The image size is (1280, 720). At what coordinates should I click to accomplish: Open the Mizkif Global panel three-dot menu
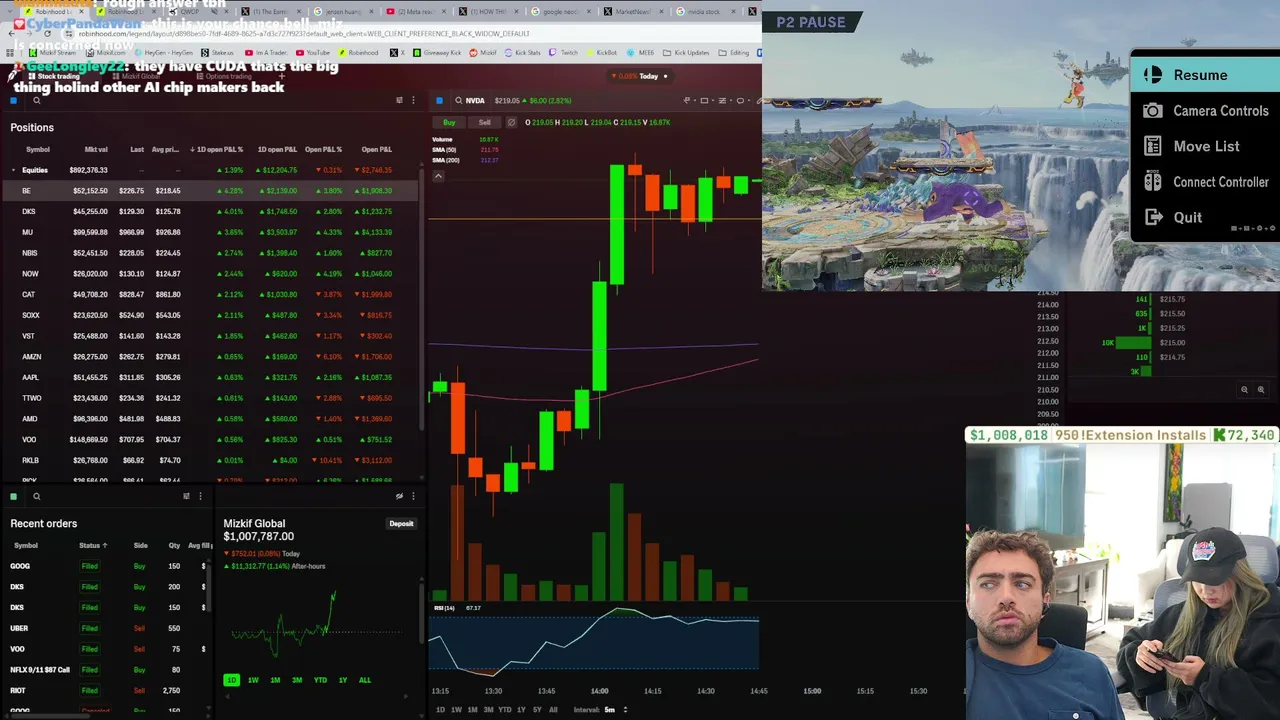tap(413, 496)
